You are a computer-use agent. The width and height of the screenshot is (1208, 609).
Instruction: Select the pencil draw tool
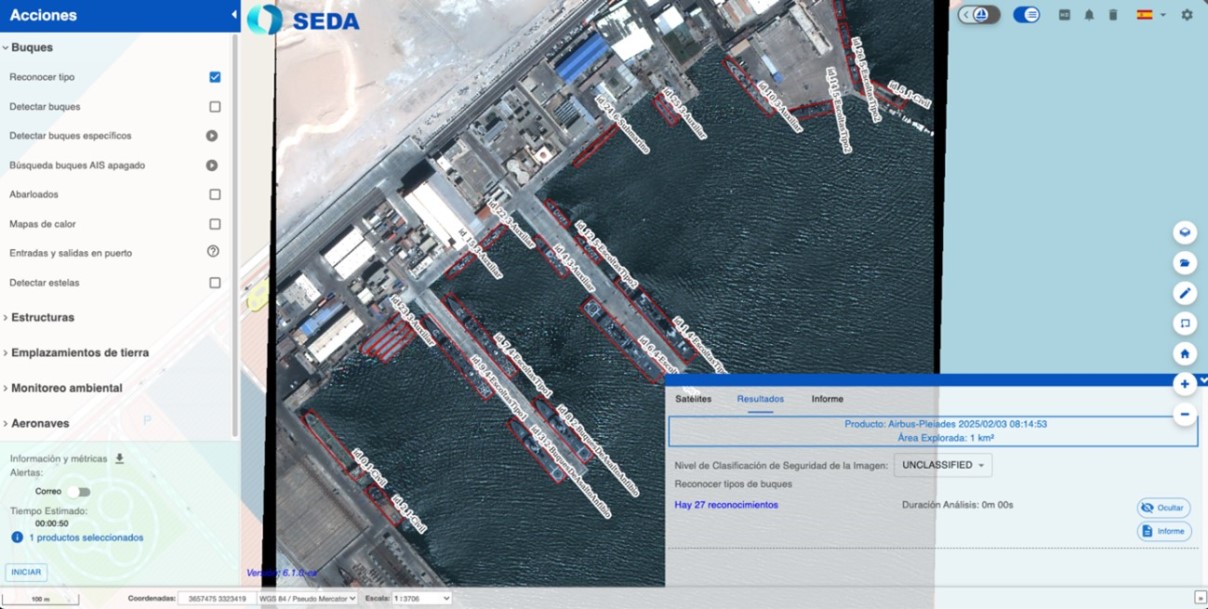[x=1185, y=293]
